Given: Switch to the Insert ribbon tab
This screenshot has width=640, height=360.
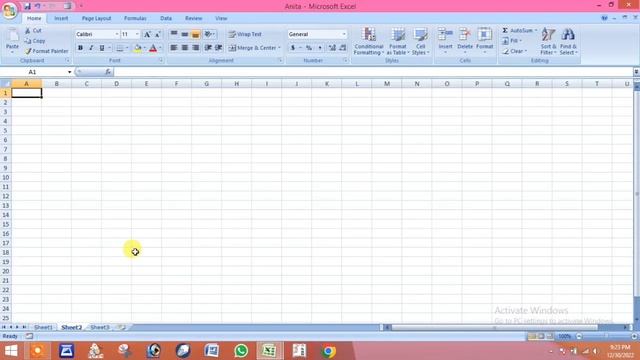Looking at the screenshot, I should pos(61,18).
